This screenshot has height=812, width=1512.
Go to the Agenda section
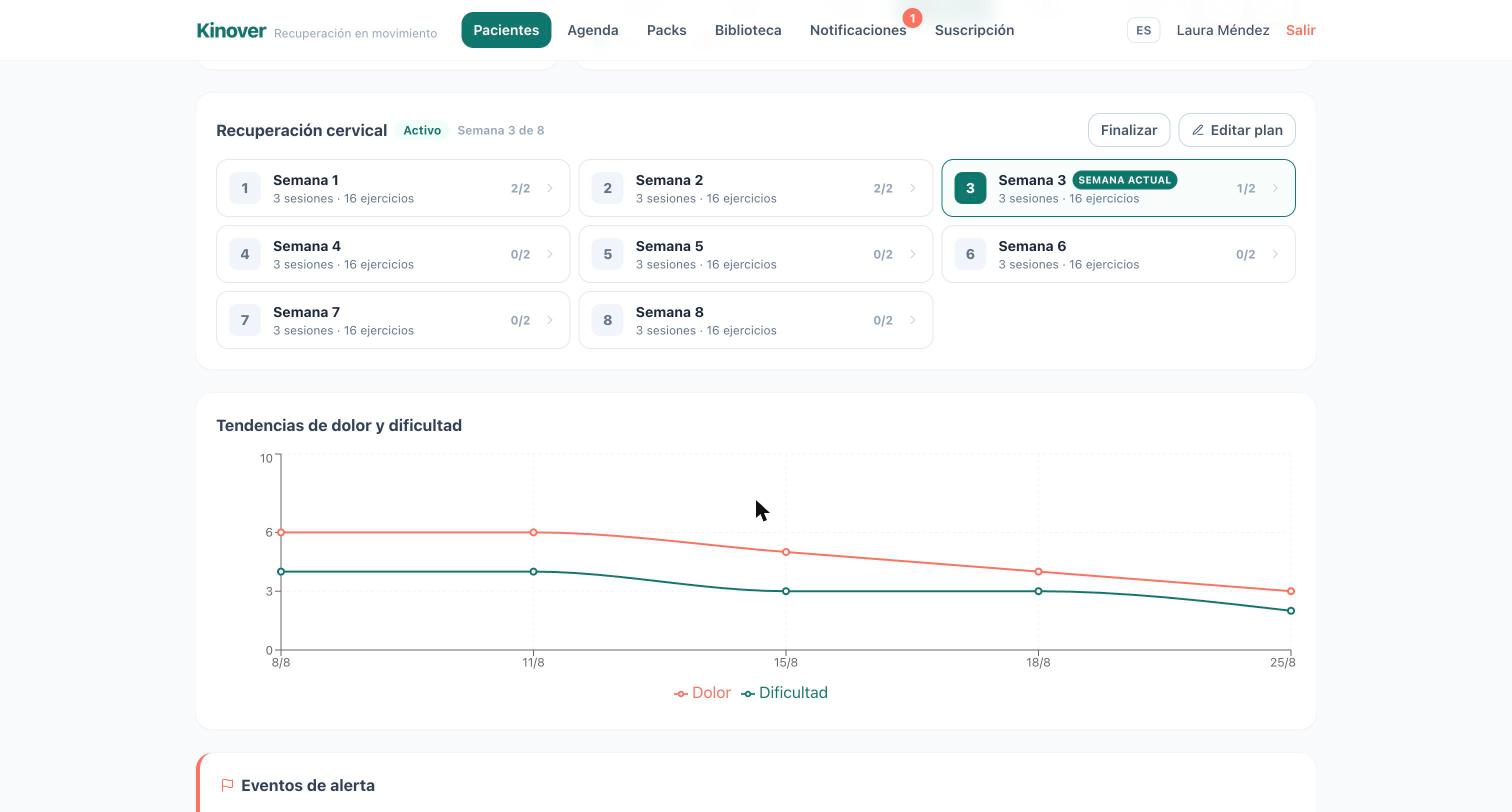[x=593, y=30]
